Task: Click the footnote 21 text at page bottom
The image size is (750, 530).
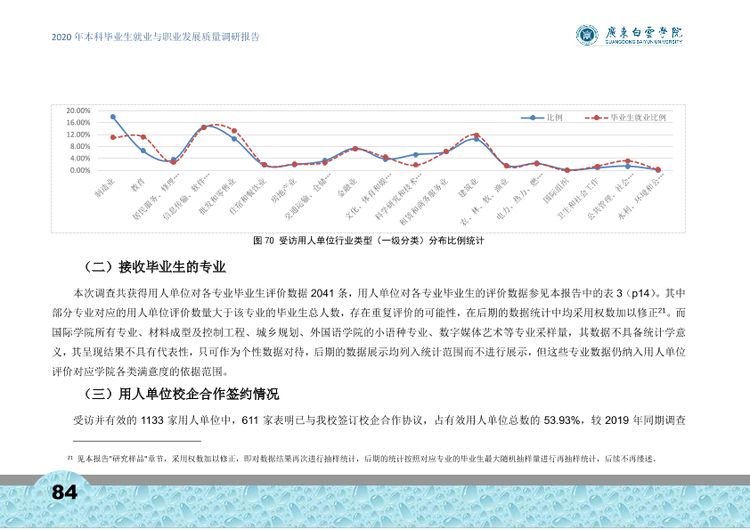Action: pos(362,459)
